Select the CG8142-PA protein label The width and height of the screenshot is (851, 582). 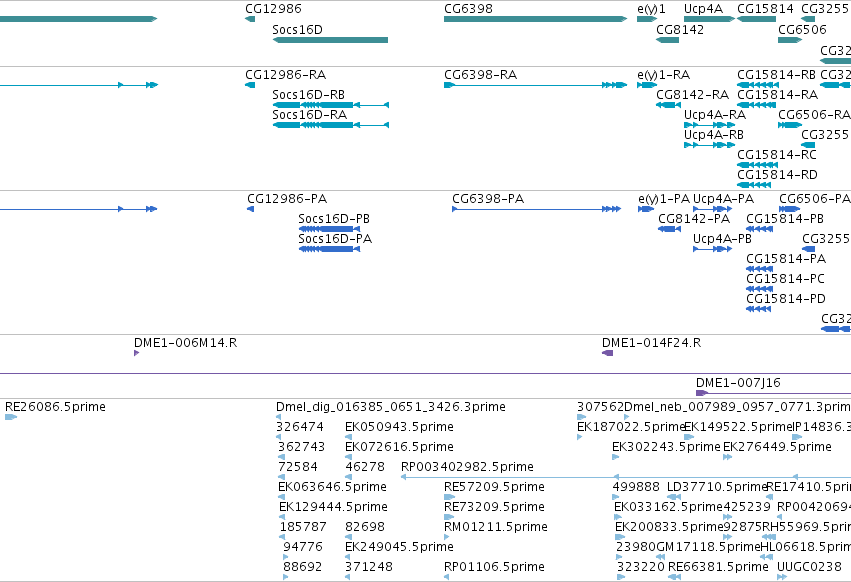click(x=694, y=219)
